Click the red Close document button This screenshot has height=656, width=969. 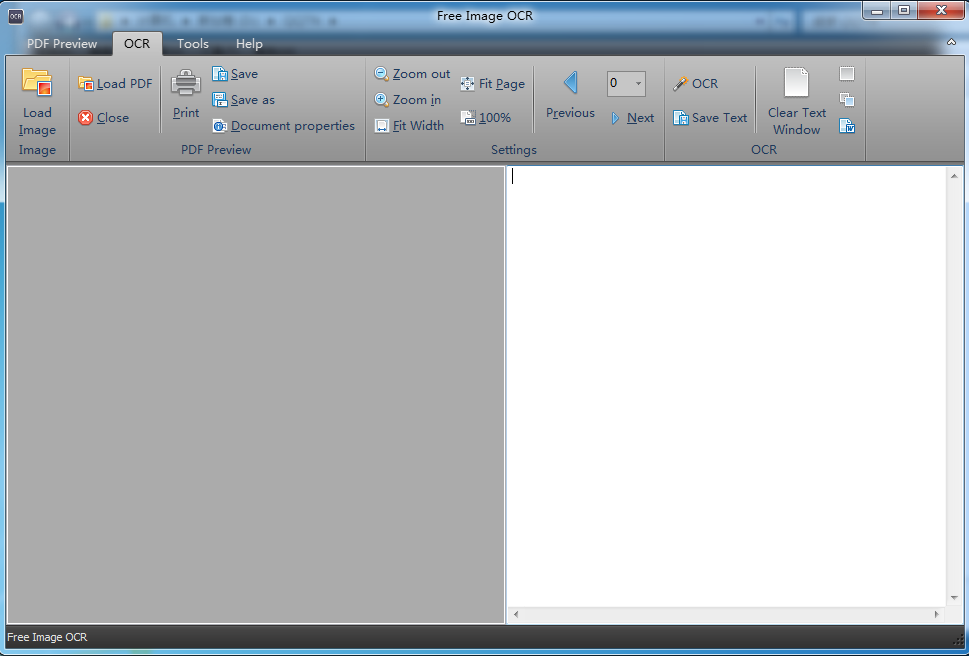tap(104, 117)
